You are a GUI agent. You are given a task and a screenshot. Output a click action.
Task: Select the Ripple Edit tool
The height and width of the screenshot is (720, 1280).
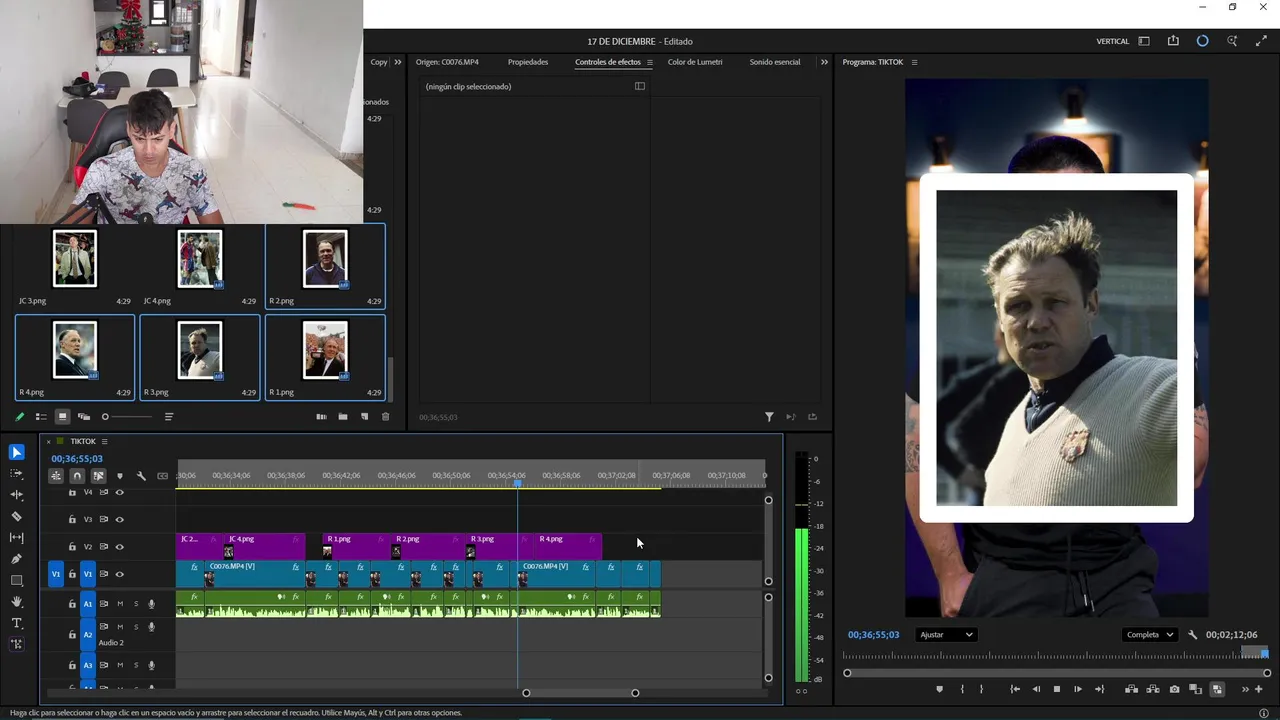coord(17,495)
